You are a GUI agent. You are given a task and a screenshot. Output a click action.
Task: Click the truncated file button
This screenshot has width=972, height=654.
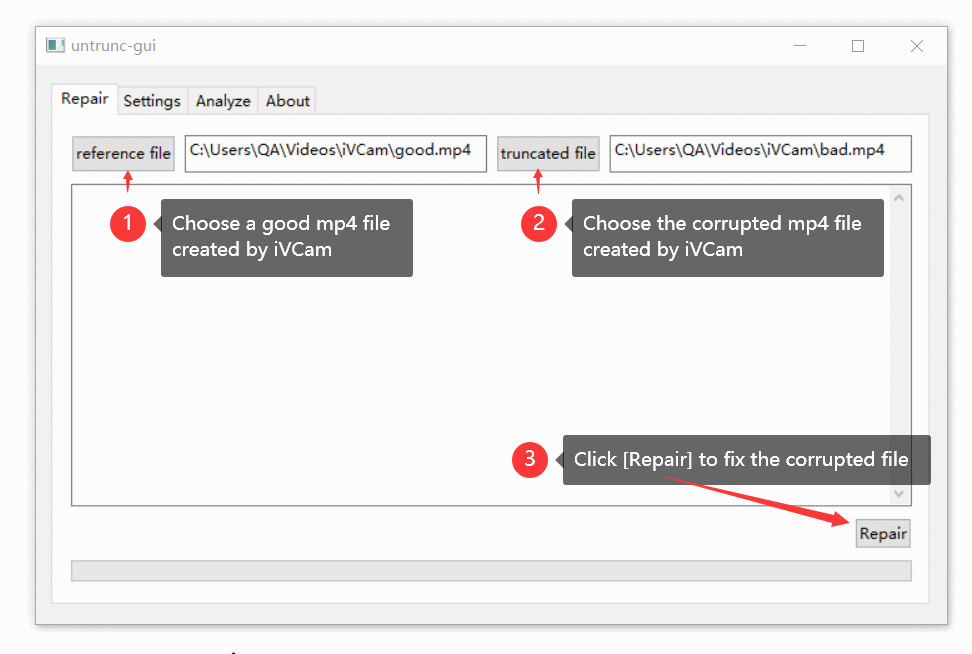548,153
